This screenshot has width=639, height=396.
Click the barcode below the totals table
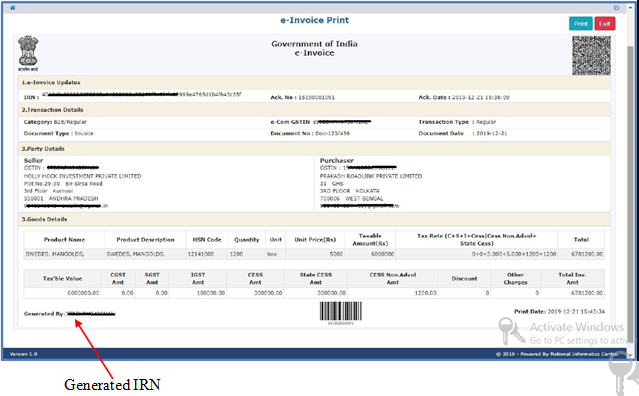point(341,311)
